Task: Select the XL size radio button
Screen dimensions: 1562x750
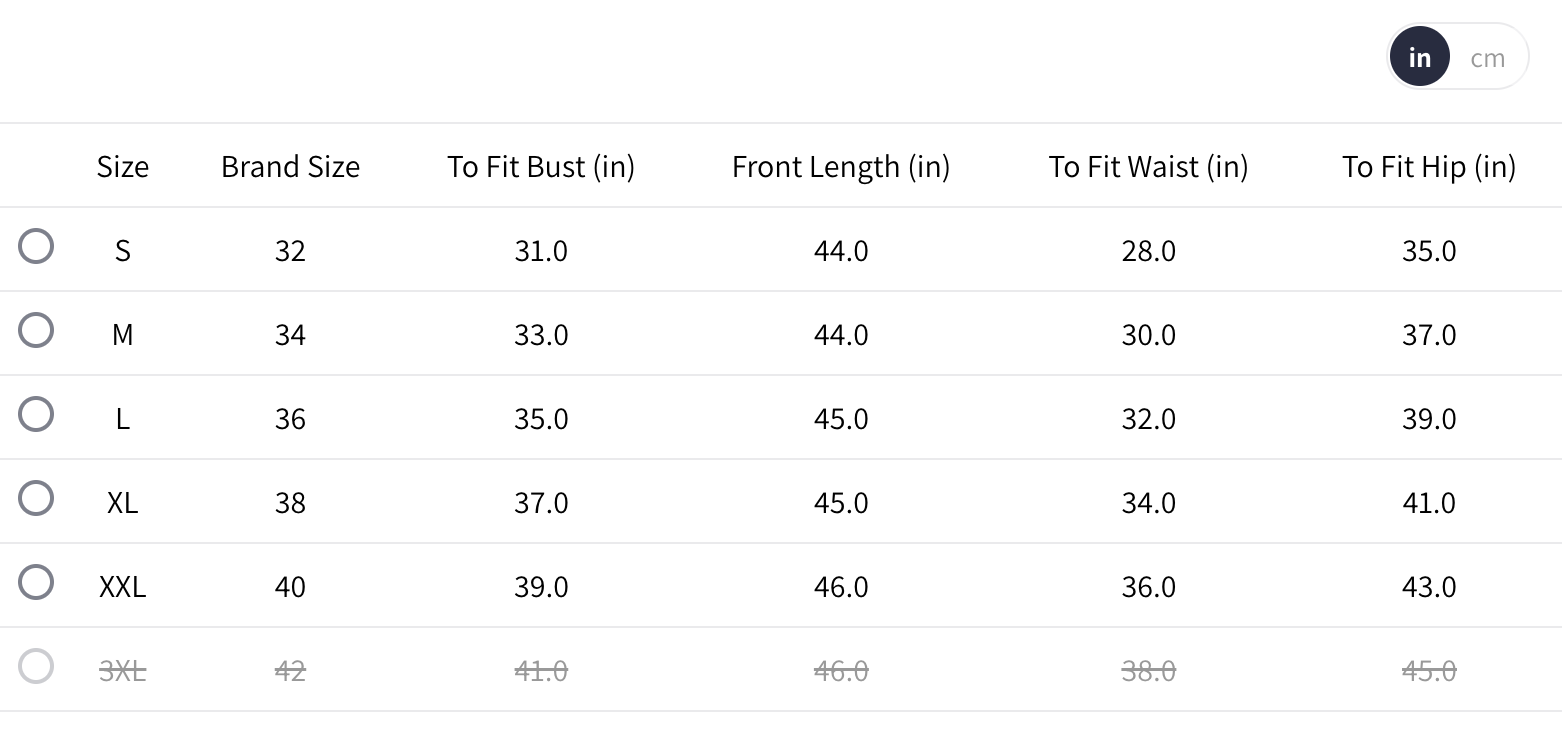Action: click(x=36, y=498)
